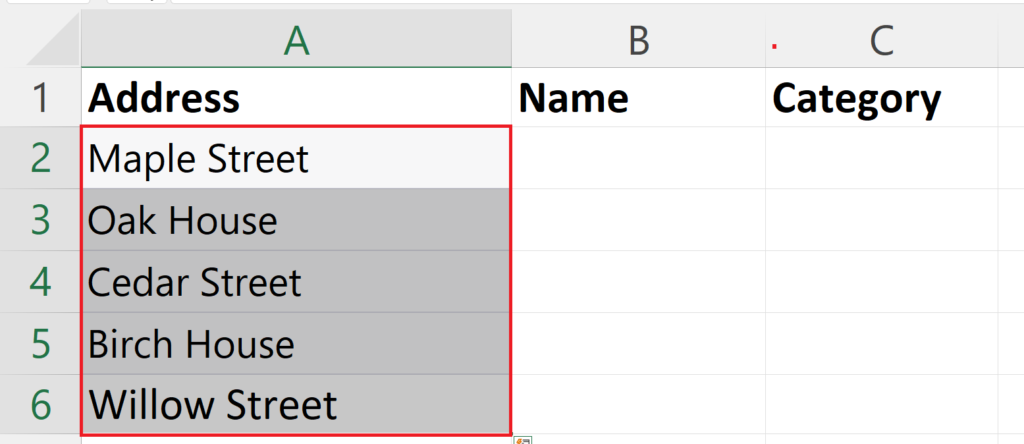Click the Select All corner triangle

pyautogui.click(x=54, y=41)
